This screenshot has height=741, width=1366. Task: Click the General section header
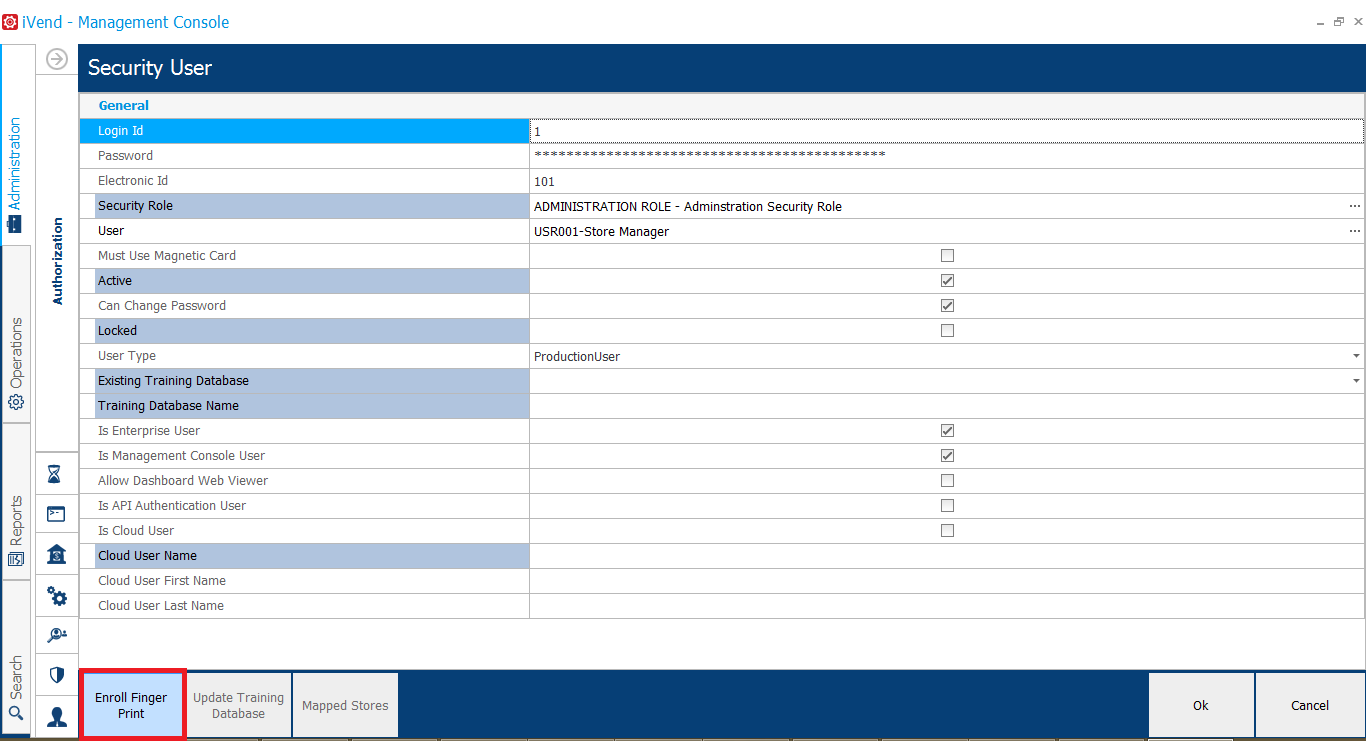point(123,105)
